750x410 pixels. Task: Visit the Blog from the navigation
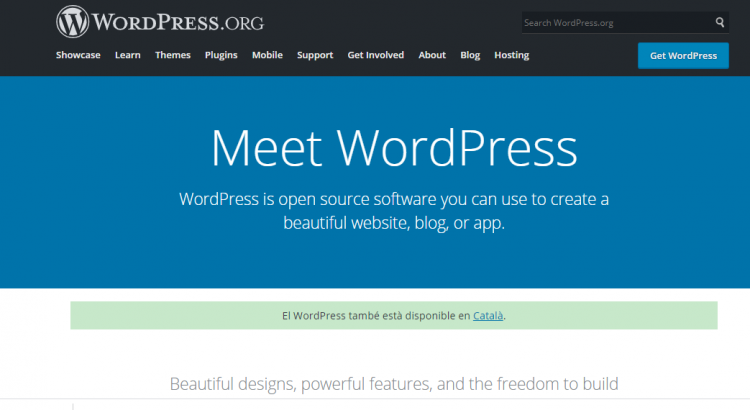tap(470, 55)
